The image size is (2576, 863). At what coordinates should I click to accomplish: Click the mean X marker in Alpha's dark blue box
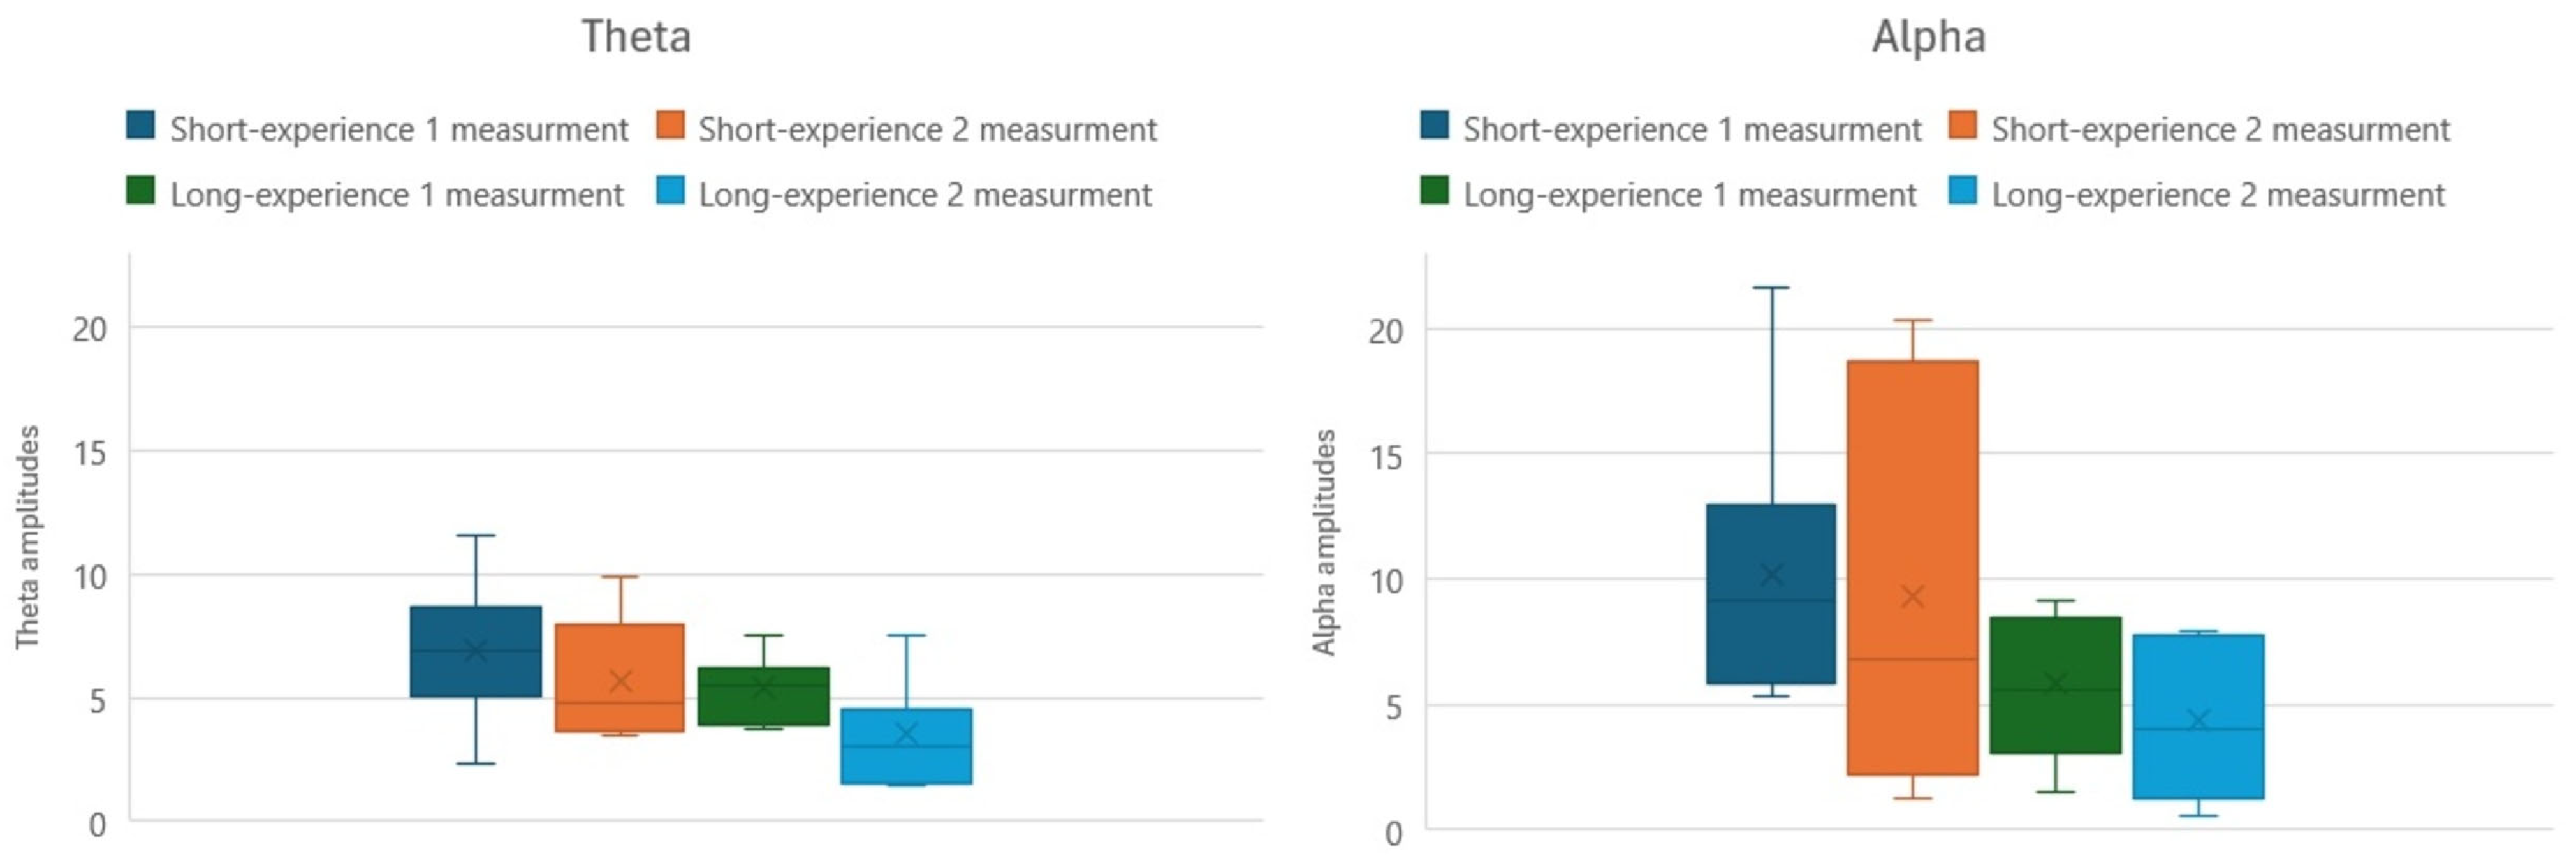click(1771, 575)
